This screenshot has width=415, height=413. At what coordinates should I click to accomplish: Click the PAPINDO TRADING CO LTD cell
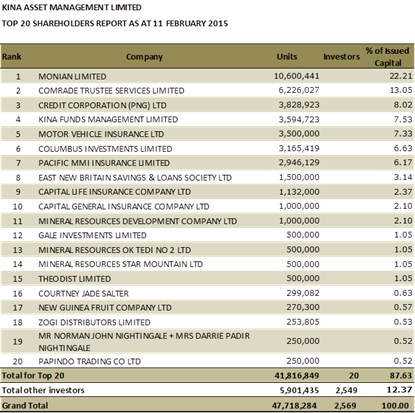(90, 361)
